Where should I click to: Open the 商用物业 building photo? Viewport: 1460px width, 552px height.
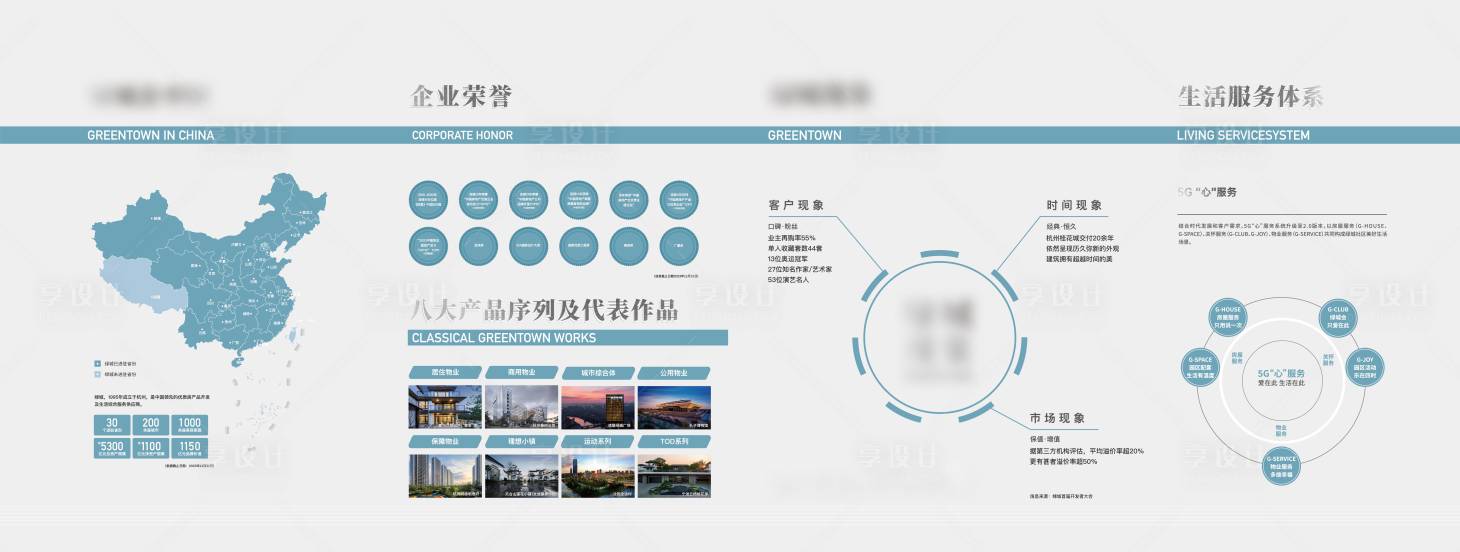tap(521, 407)
